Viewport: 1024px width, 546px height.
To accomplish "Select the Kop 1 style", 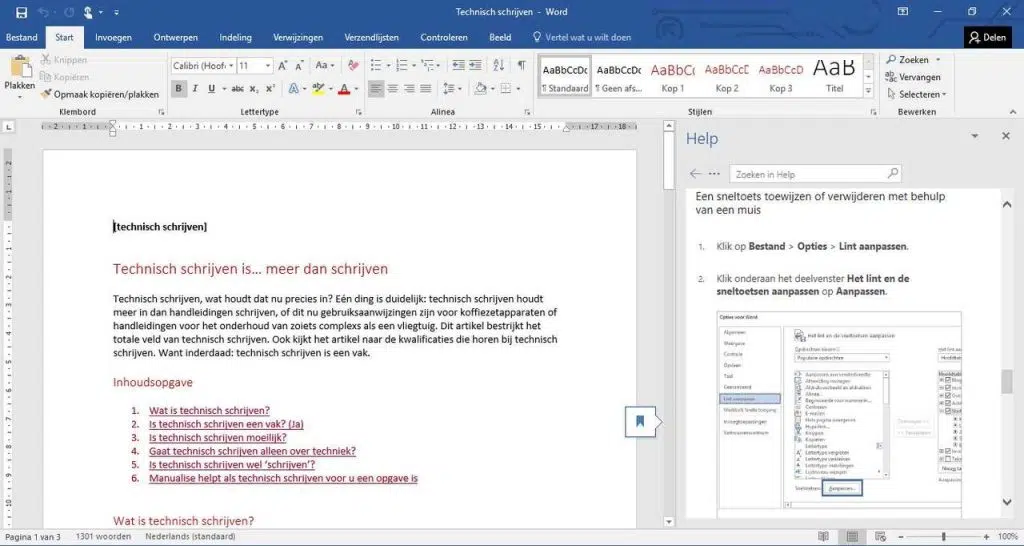I will tap(673, 77).
